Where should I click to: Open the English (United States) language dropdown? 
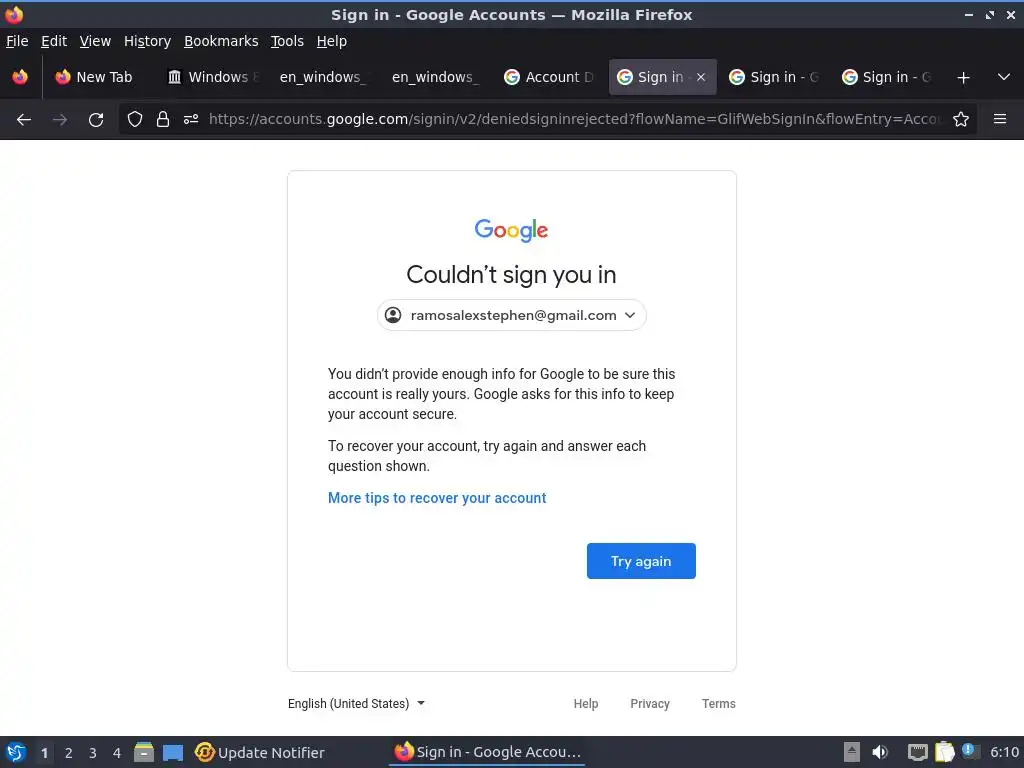pos(357,703)
